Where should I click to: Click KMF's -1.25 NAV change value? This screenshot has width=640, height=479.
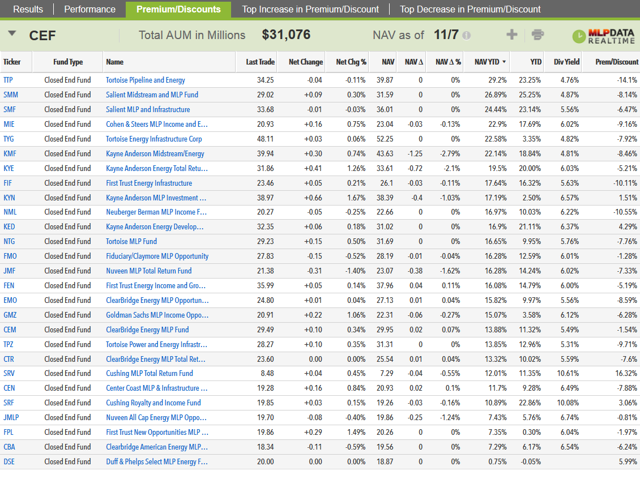415,153
